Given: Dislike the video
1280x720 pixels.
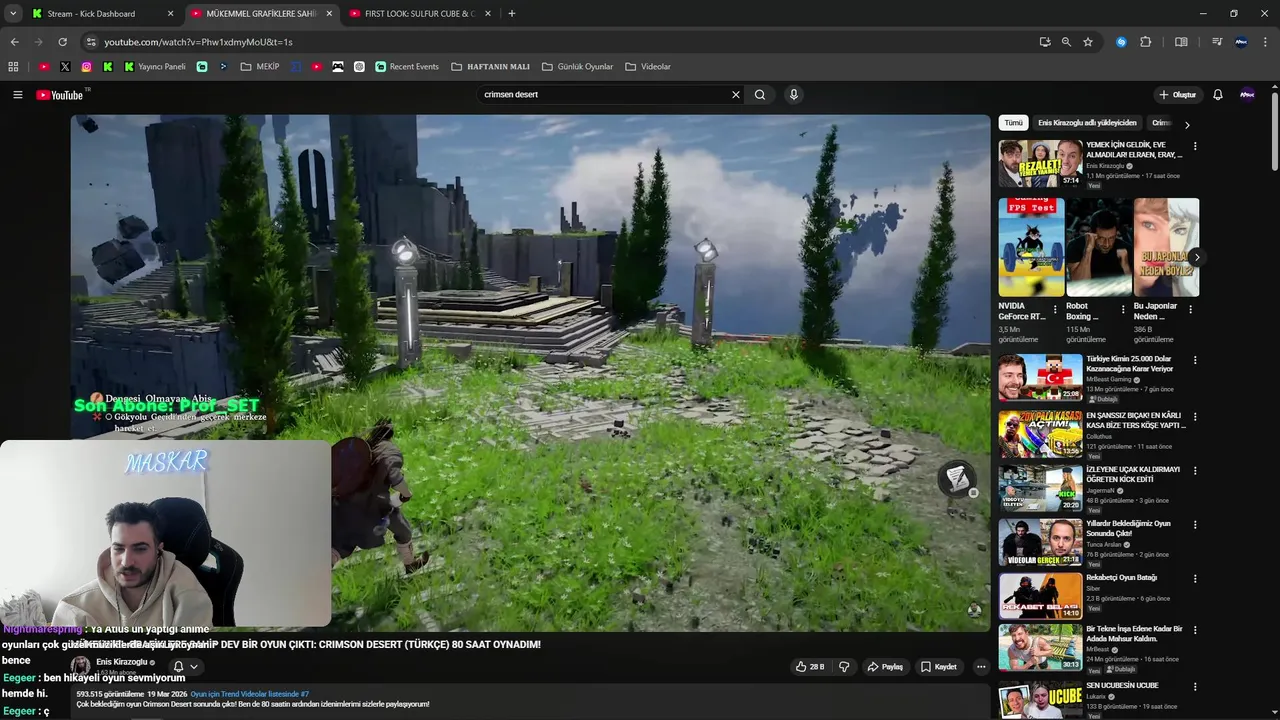Looking at the screenshot, I should (844, 667).
